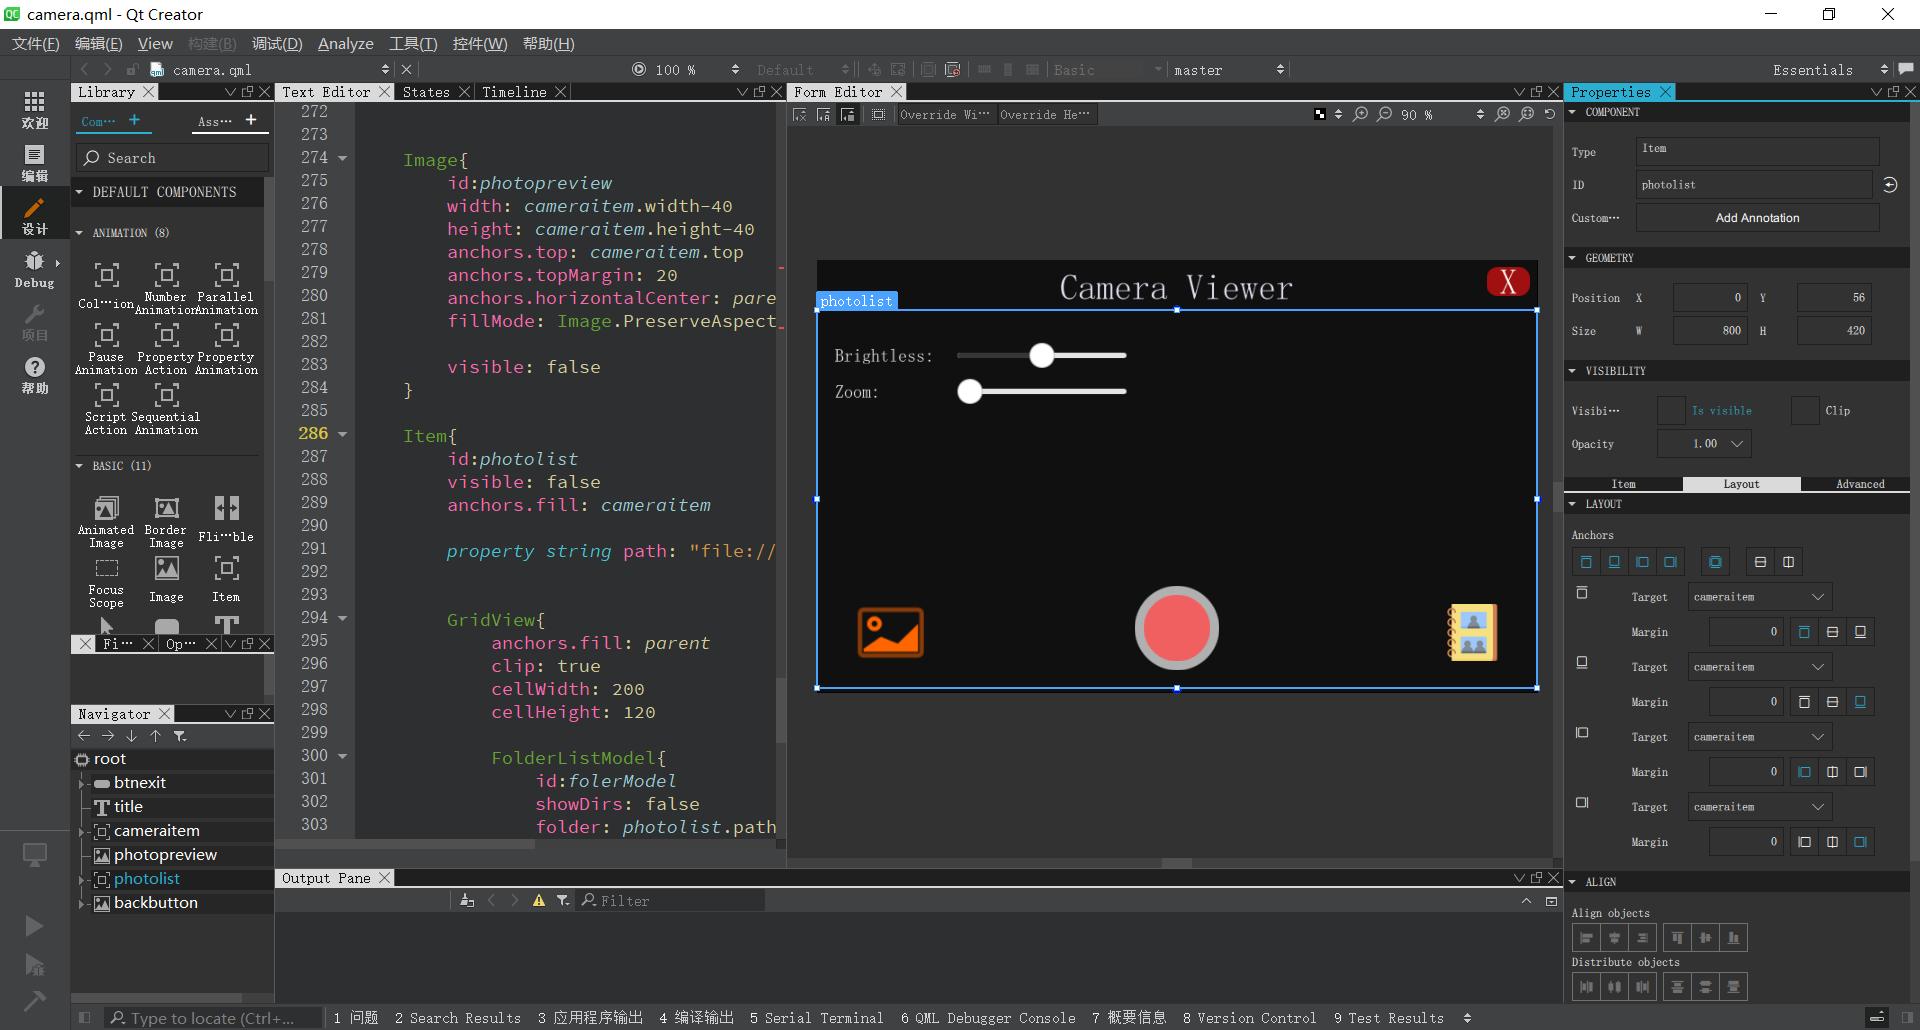Open Debug mode from the sidebar
The height and width of the screenshot is (1030, 1920).
pos(35,268)
